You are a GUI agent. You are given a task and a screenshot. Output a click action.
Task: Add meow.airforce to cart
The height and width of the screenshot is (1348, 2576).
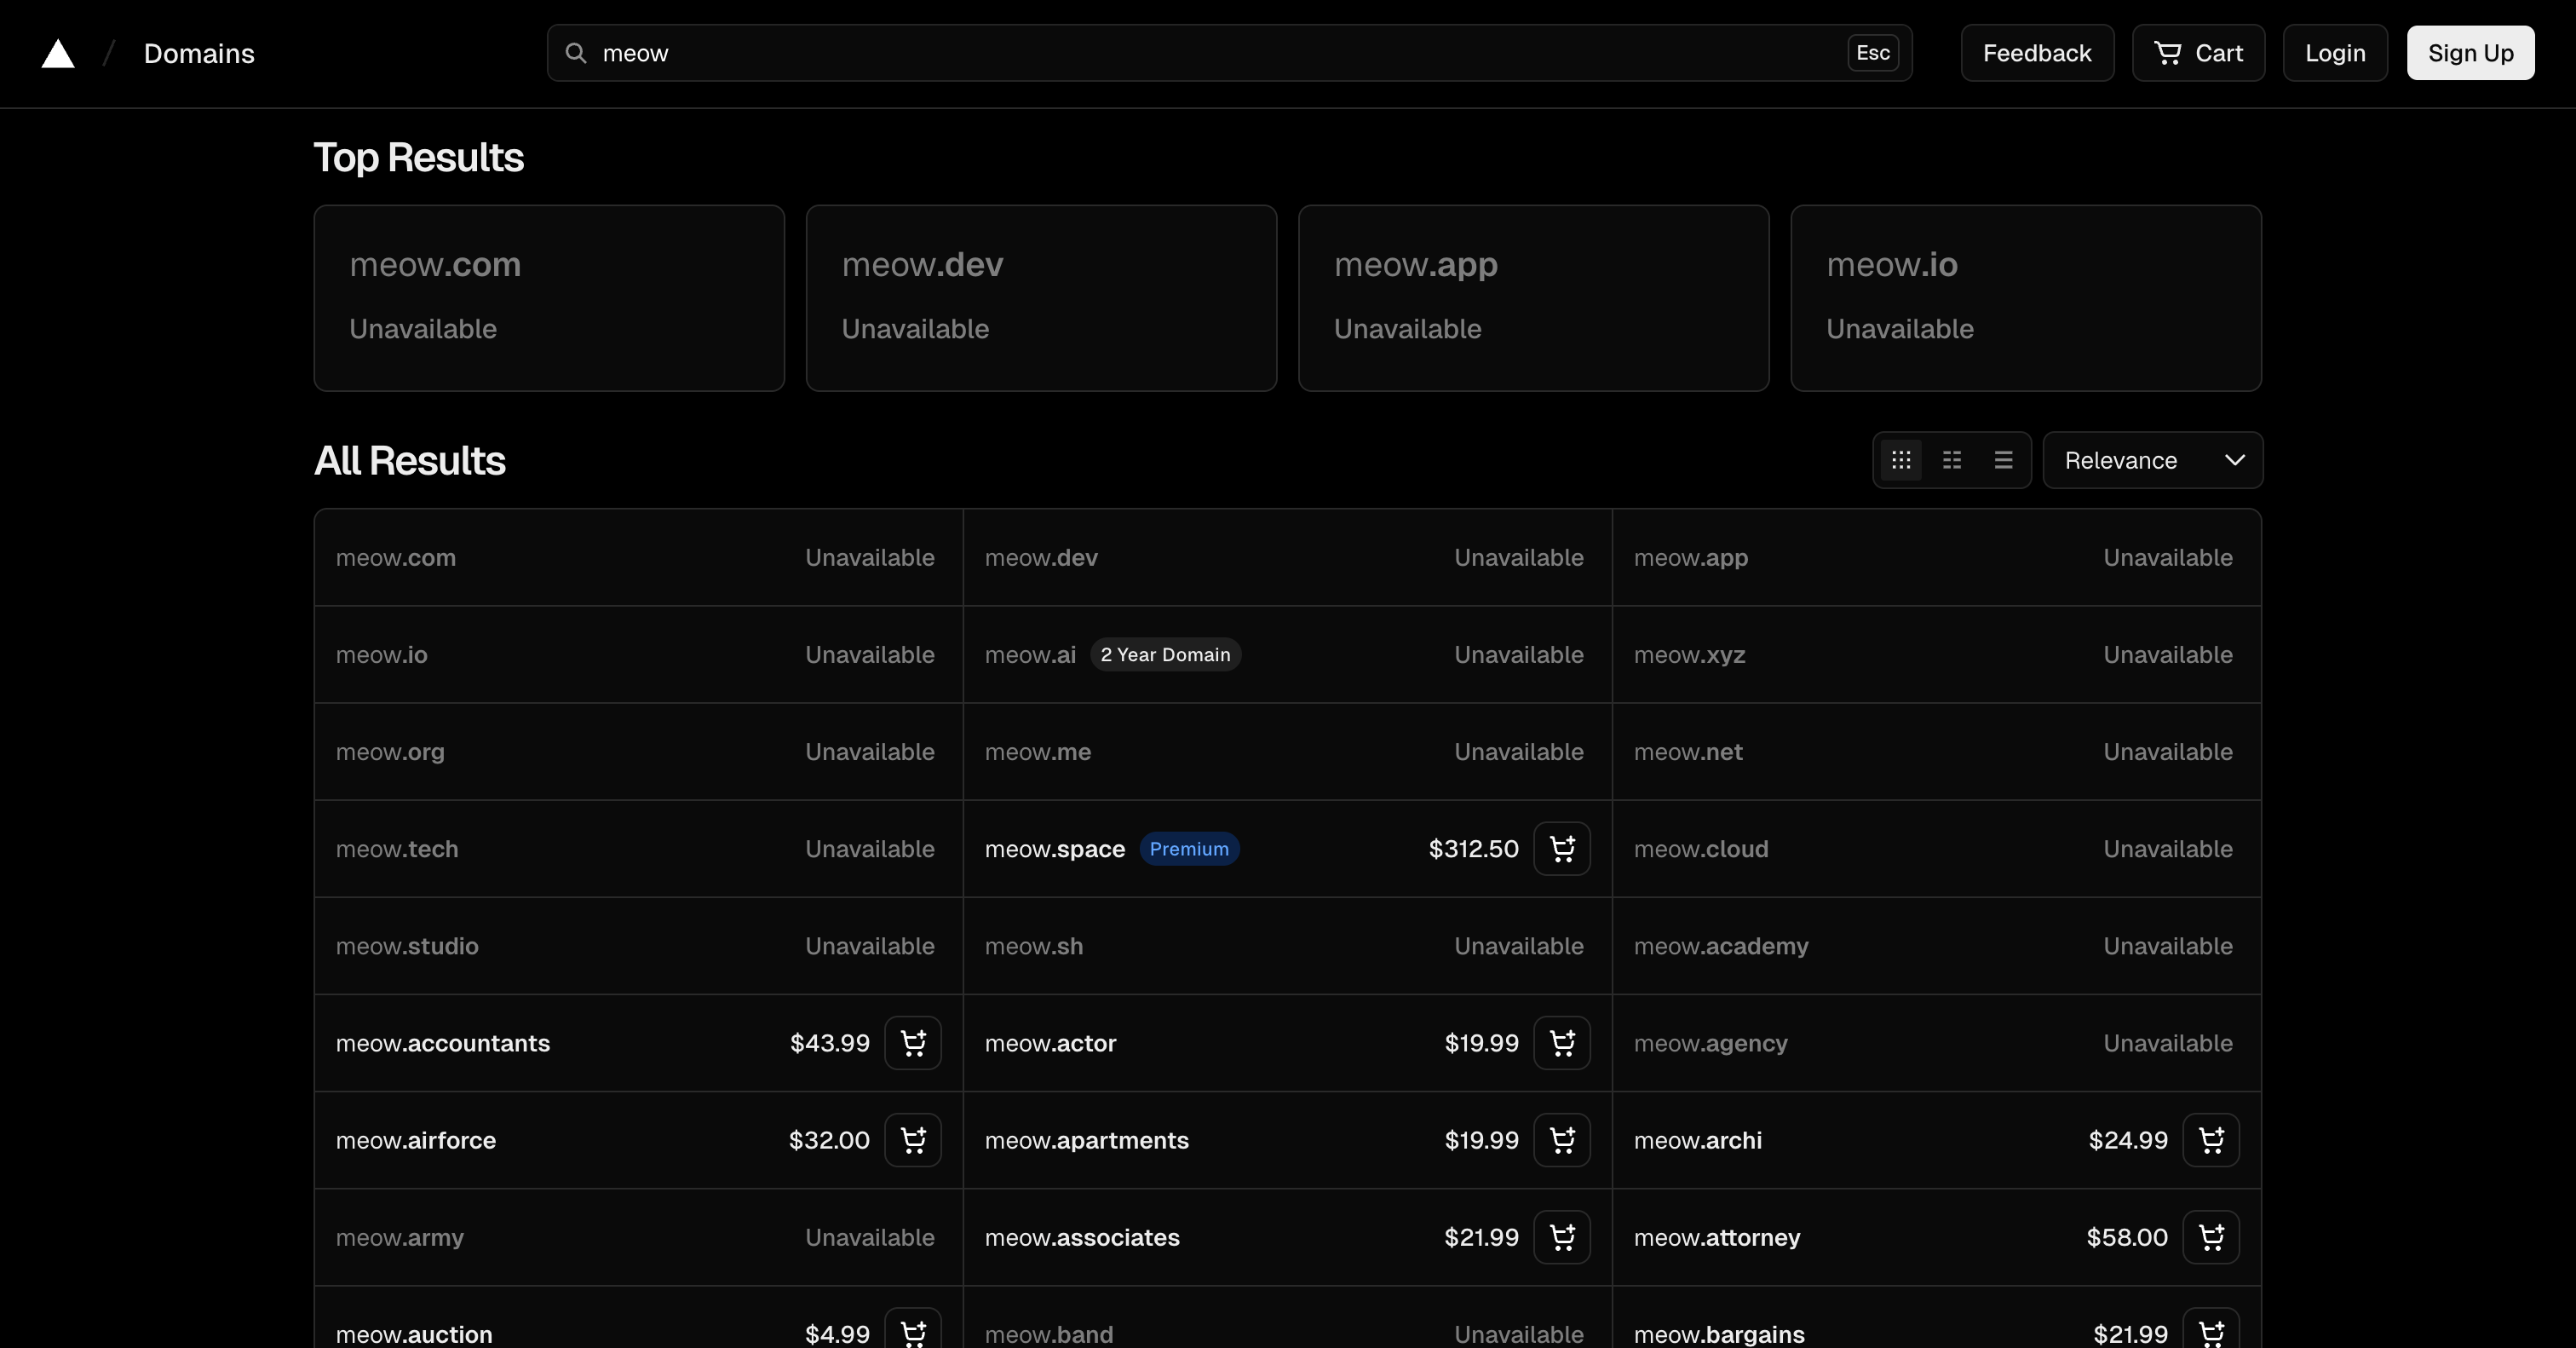[913, 1140]
